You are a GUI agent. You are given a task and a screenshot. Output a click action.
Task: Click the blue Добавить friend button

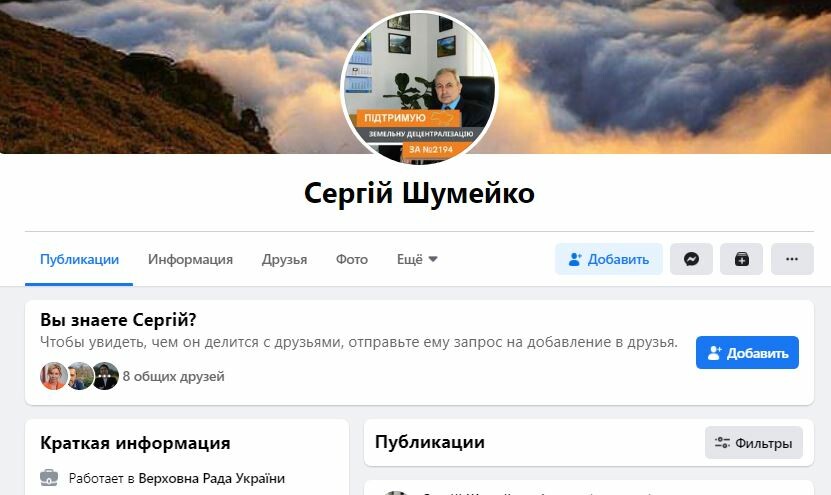pos(747,352)
